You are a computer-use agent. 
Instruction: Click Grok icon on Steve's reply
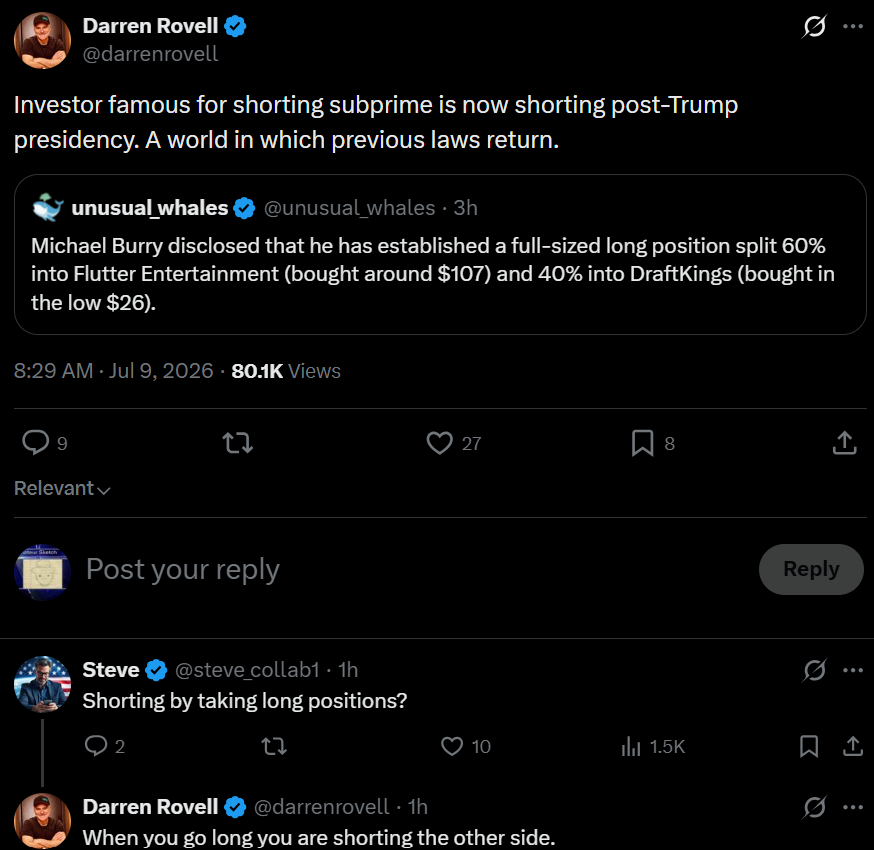[814, 670]
